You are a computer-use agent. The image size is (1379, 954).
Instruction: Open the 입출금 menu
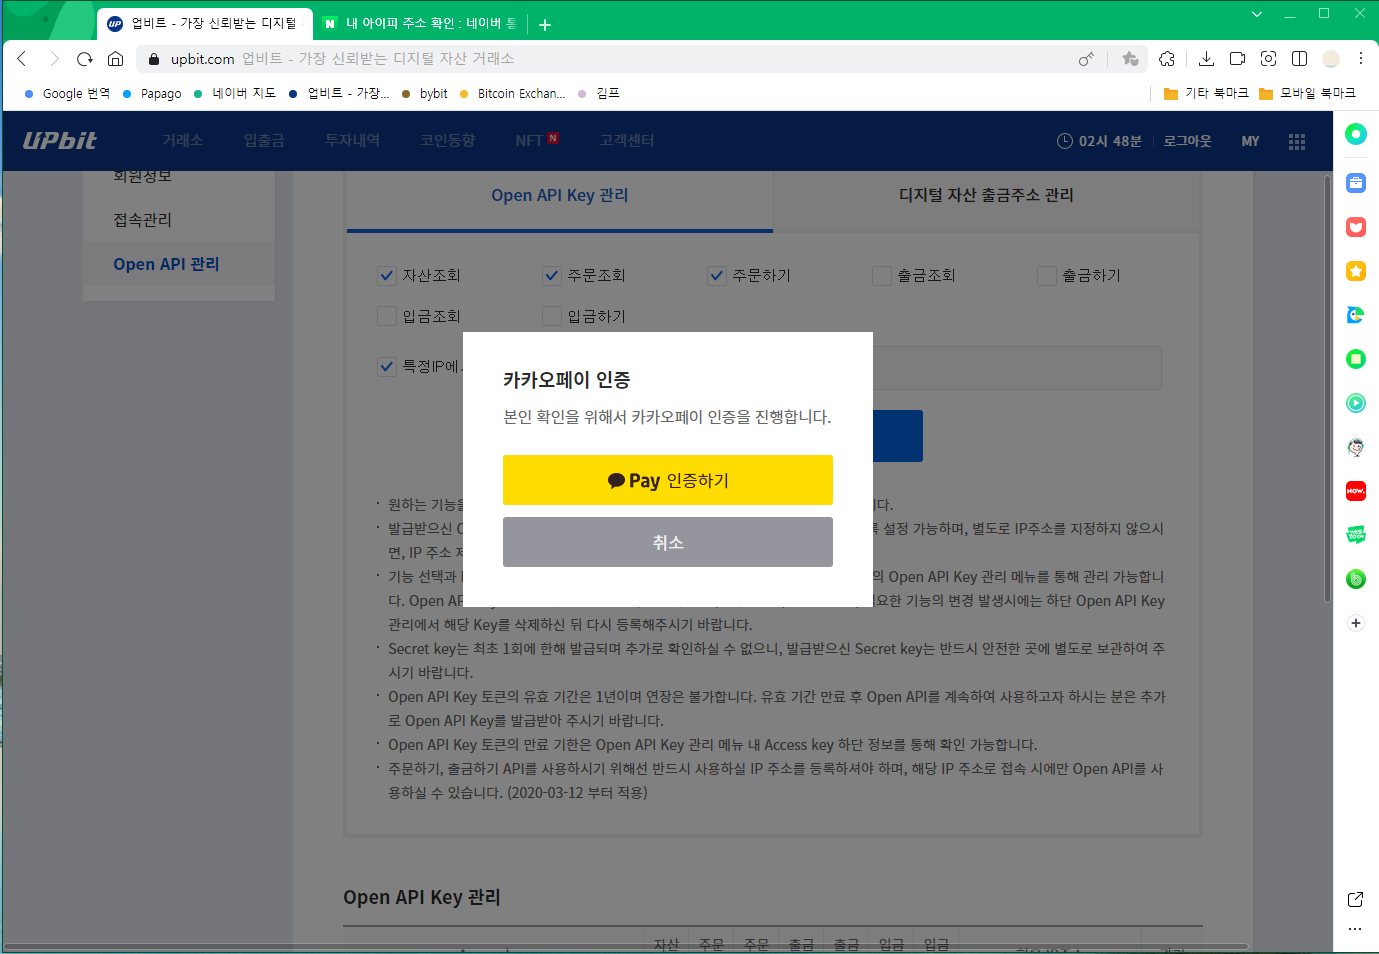[264, 141]
